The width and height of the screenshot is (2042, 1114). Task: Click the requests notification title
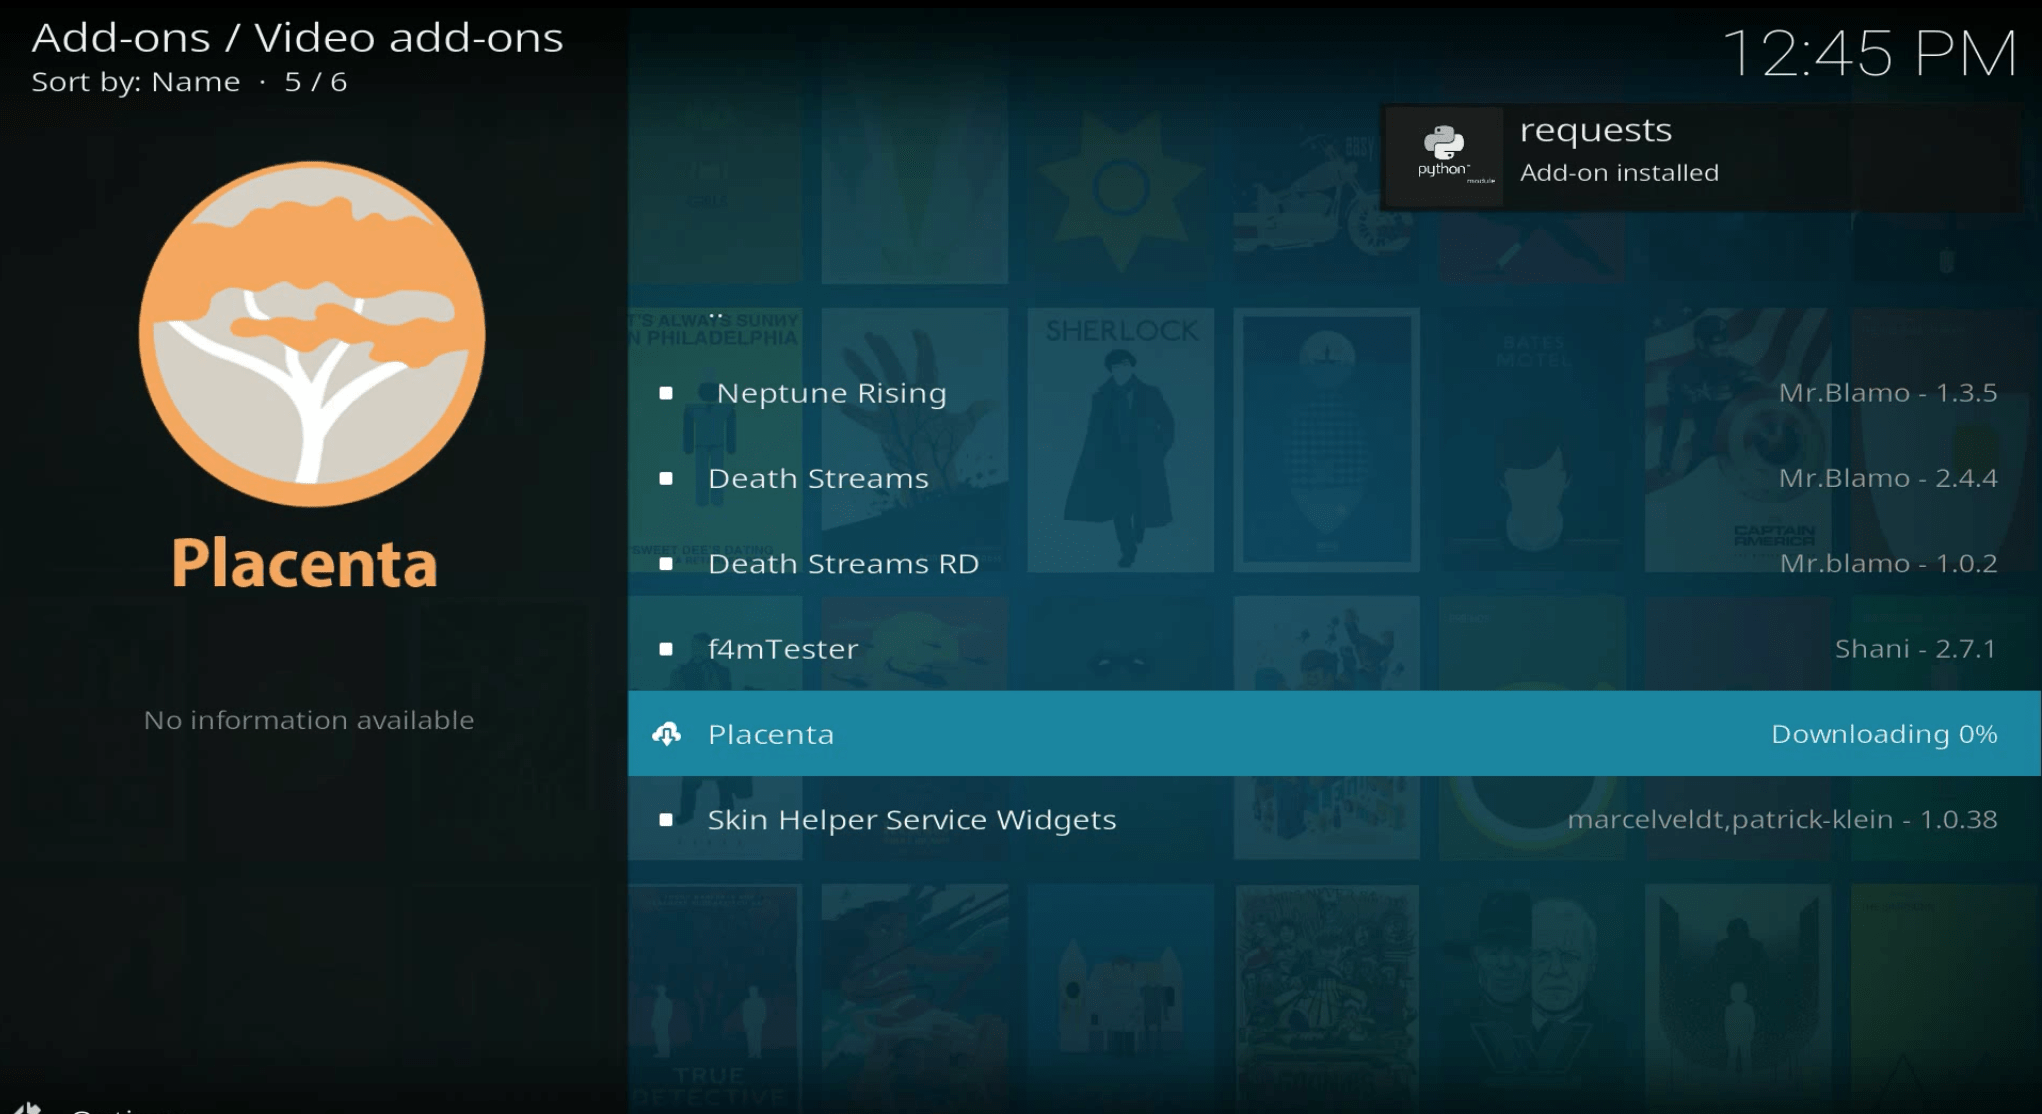(x=1596, y=131)
